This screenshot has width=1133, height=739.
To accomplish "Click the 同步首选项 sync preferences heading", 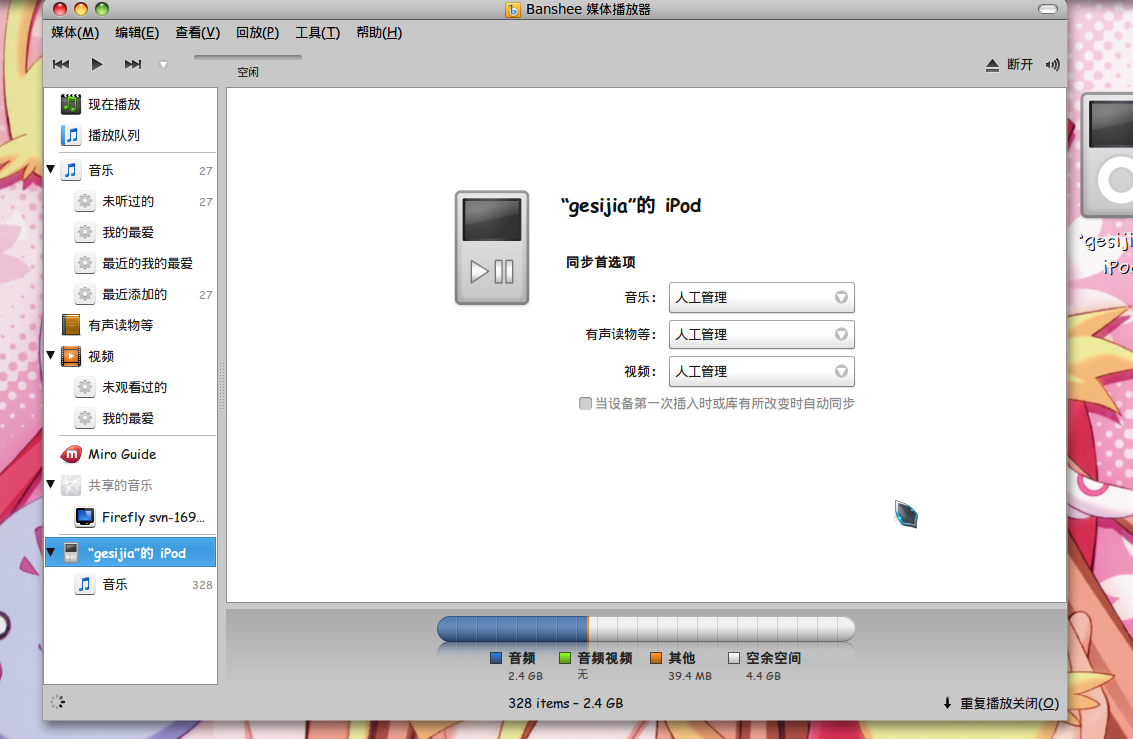I will tap(600, 262).
